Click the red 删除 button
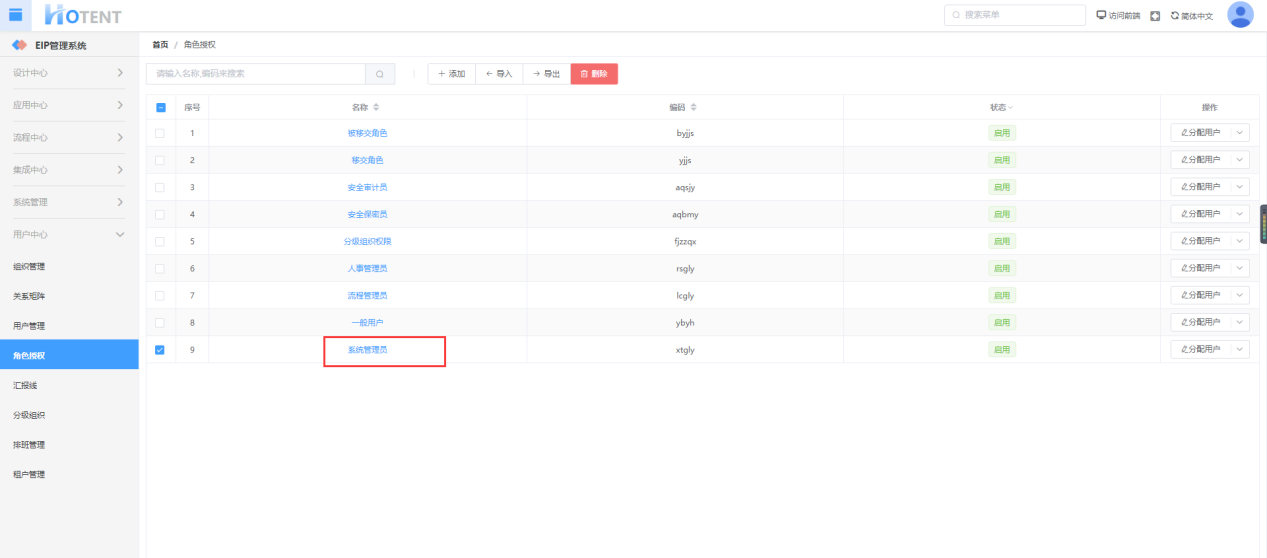 594,74
